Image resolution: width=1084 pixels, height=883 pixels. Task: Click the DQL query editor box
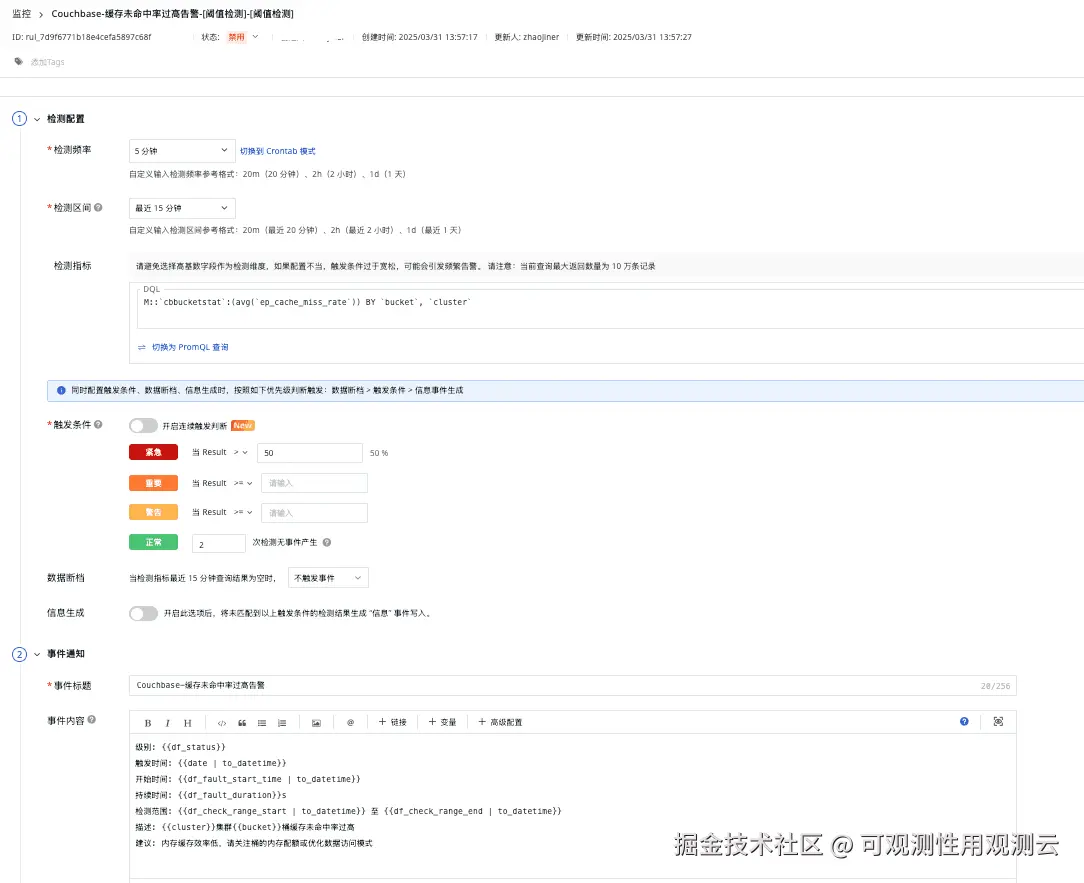[611, 308]
